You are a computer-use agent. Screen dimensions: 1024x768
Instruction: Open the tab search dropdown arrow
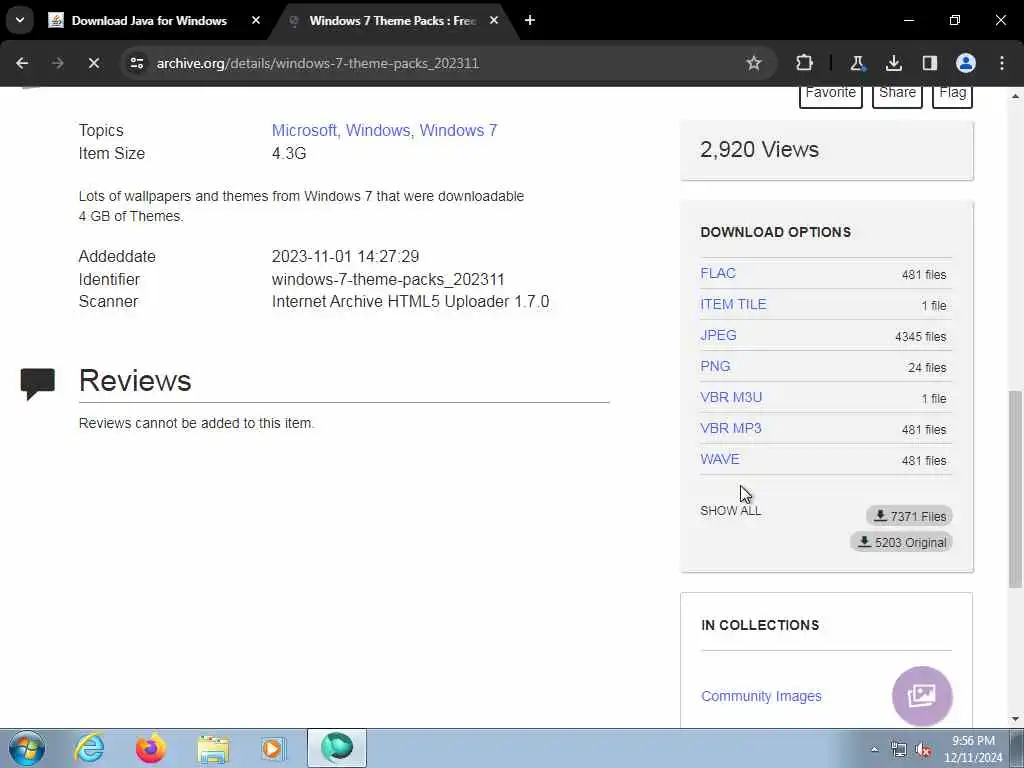point(20,20)
